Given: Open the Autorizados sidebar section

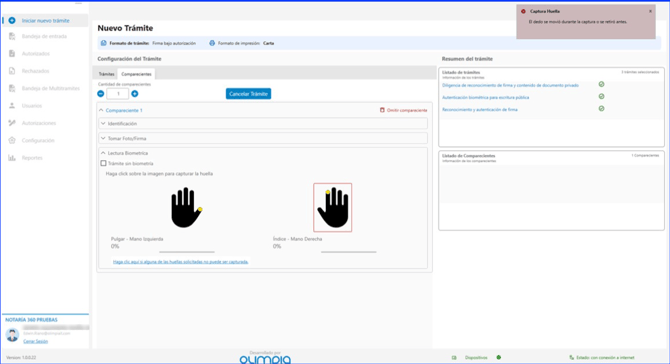Looking at the screenshot, I should click(x=36, y=54).
